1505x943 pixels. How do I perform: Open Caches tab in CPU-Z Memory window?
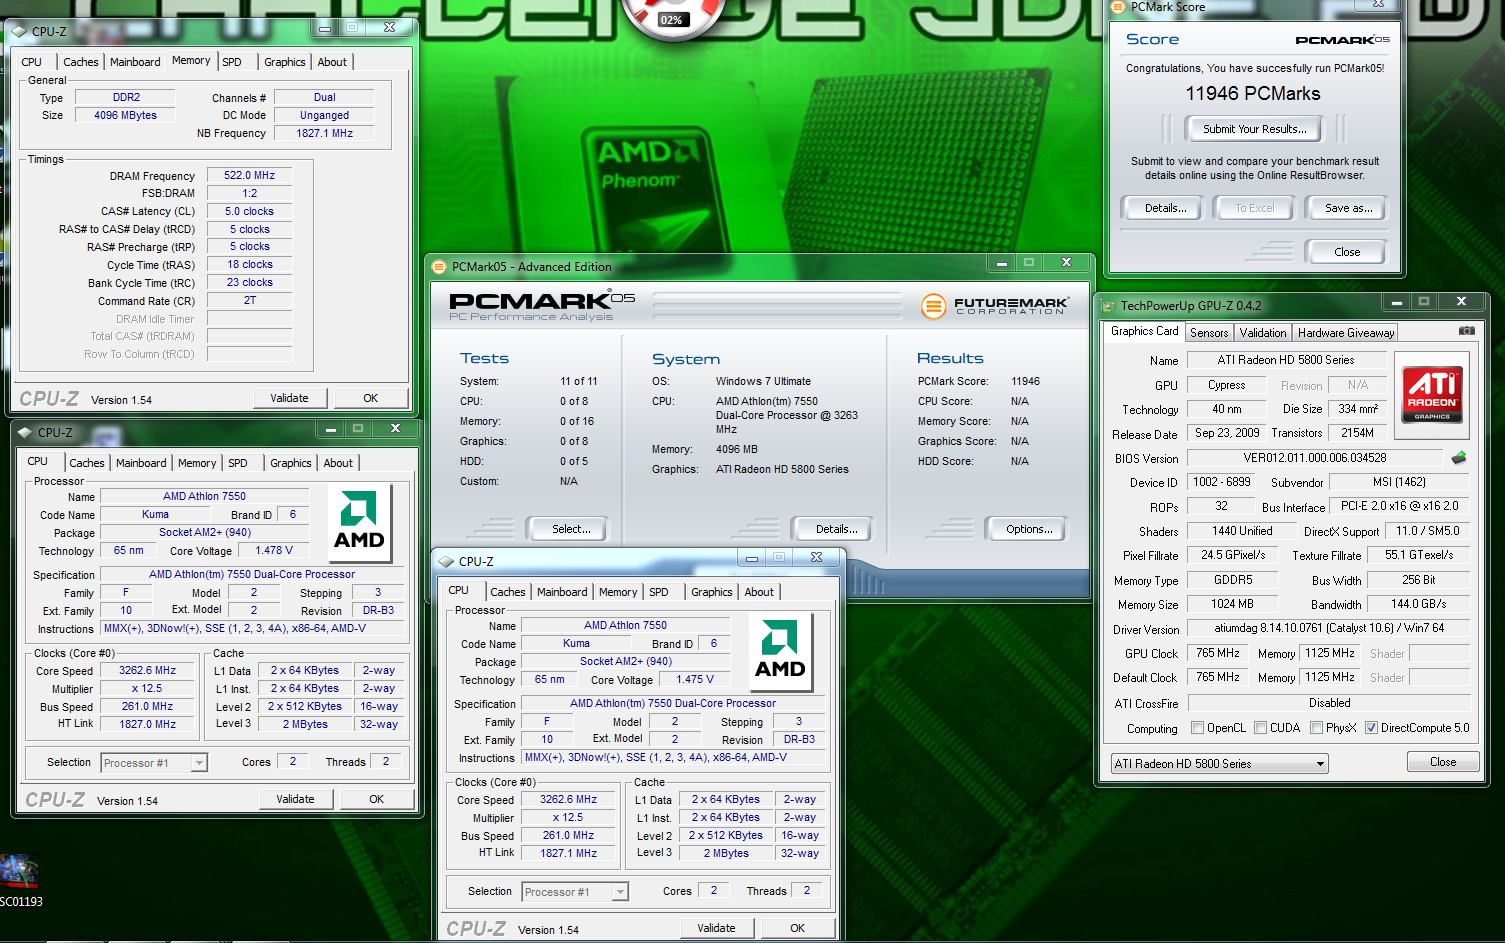pyautogui.click(x=81, y=62)
